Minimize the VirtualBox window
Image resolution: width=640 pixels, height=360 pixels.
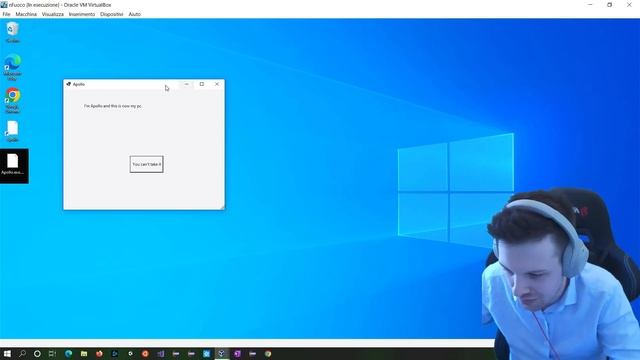(590, 4)
